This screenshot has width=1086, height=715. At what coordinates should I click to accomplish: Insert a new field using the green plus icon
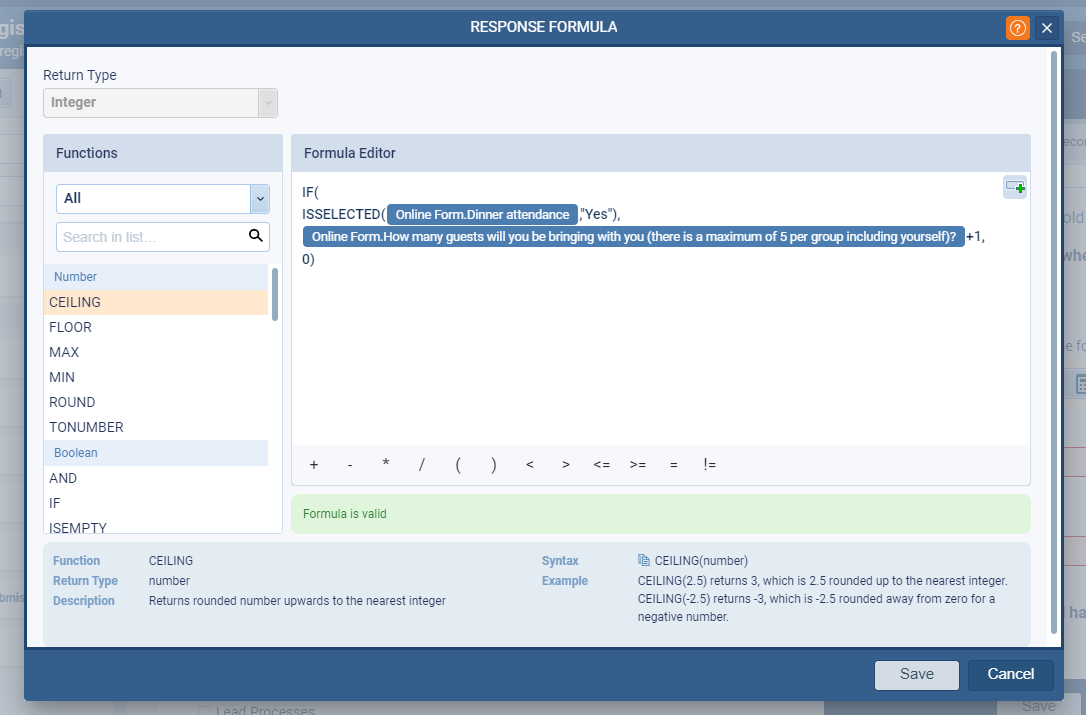(1015, 187)
